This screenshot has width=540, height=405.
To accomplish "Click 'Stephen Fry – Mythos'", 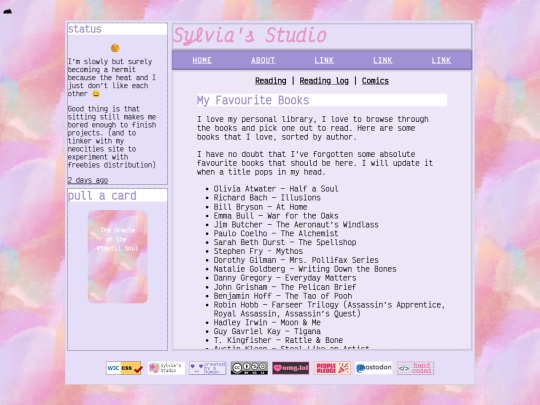I will [258, 251].
